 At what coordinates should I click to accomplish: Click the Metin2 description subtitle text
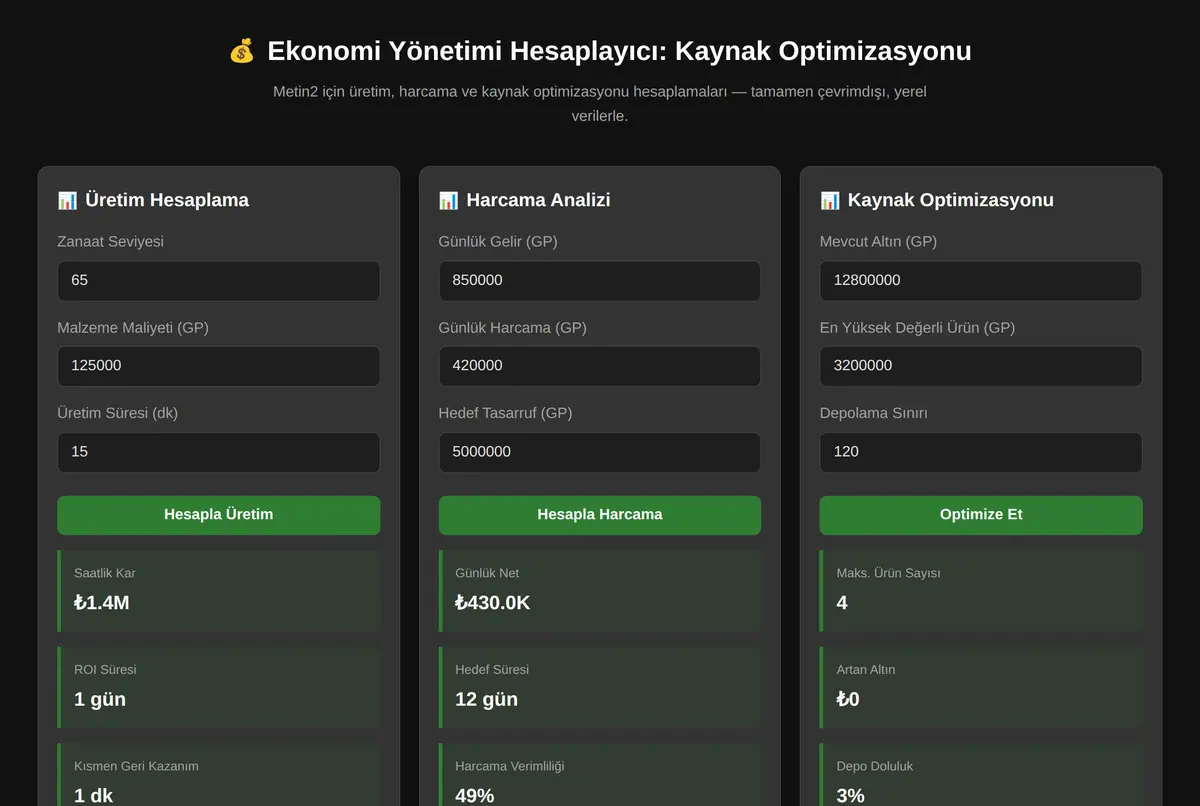(x=600, y=104)
